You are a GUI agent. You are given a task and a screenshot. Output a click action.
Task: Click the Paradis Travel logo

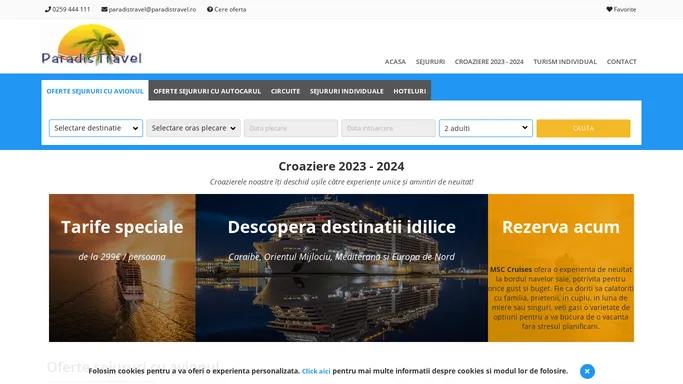coord(92,45)
